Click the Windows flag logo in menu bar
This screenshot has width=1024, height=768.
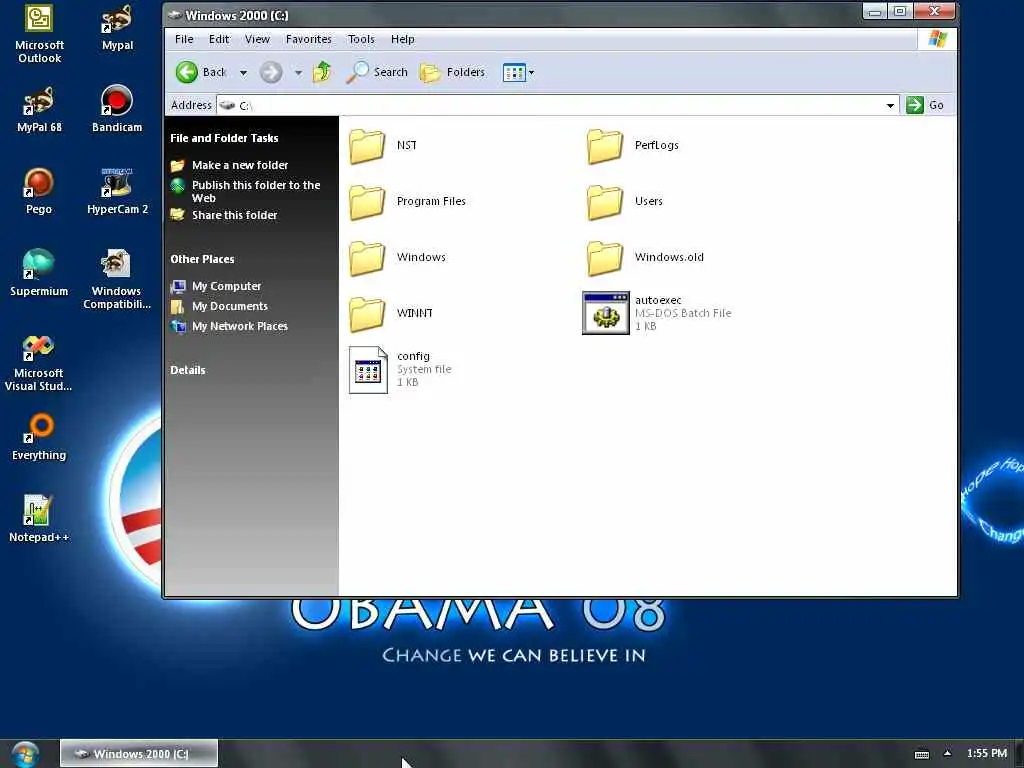(938, 39)
